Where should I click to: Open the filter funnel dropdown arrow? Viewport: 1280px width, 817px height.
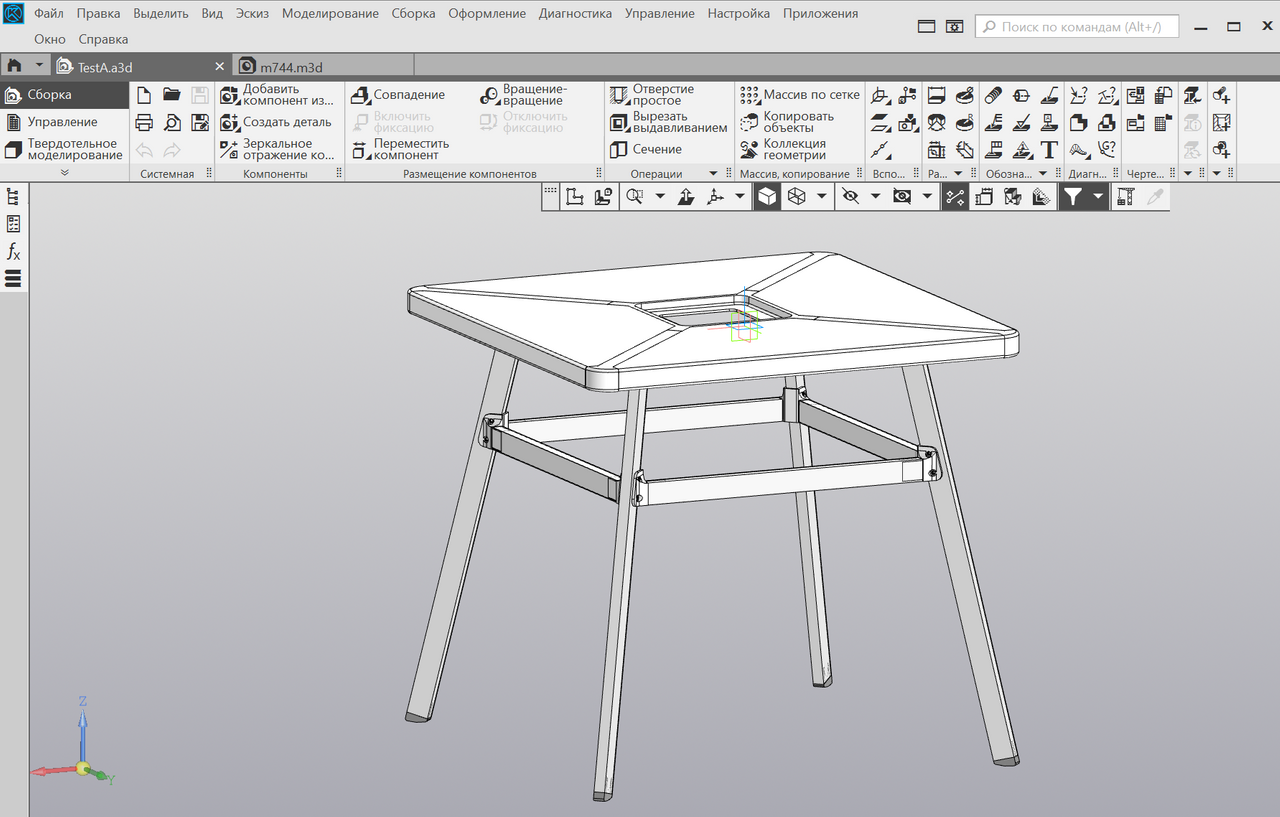coord(1098,197)
